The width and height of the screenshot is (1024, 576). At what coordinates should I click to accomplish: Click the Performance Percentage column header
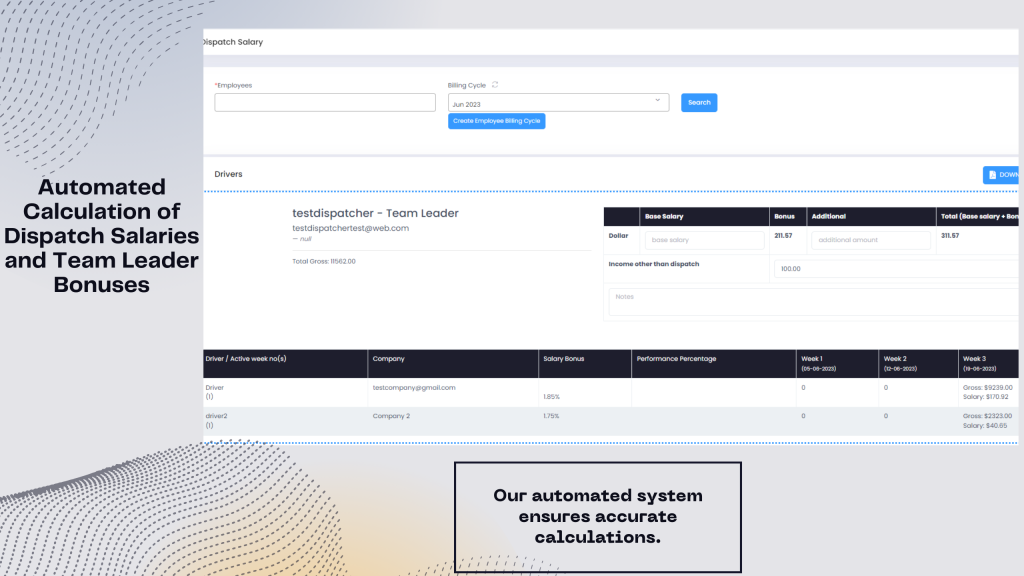(x=676, y=358)
